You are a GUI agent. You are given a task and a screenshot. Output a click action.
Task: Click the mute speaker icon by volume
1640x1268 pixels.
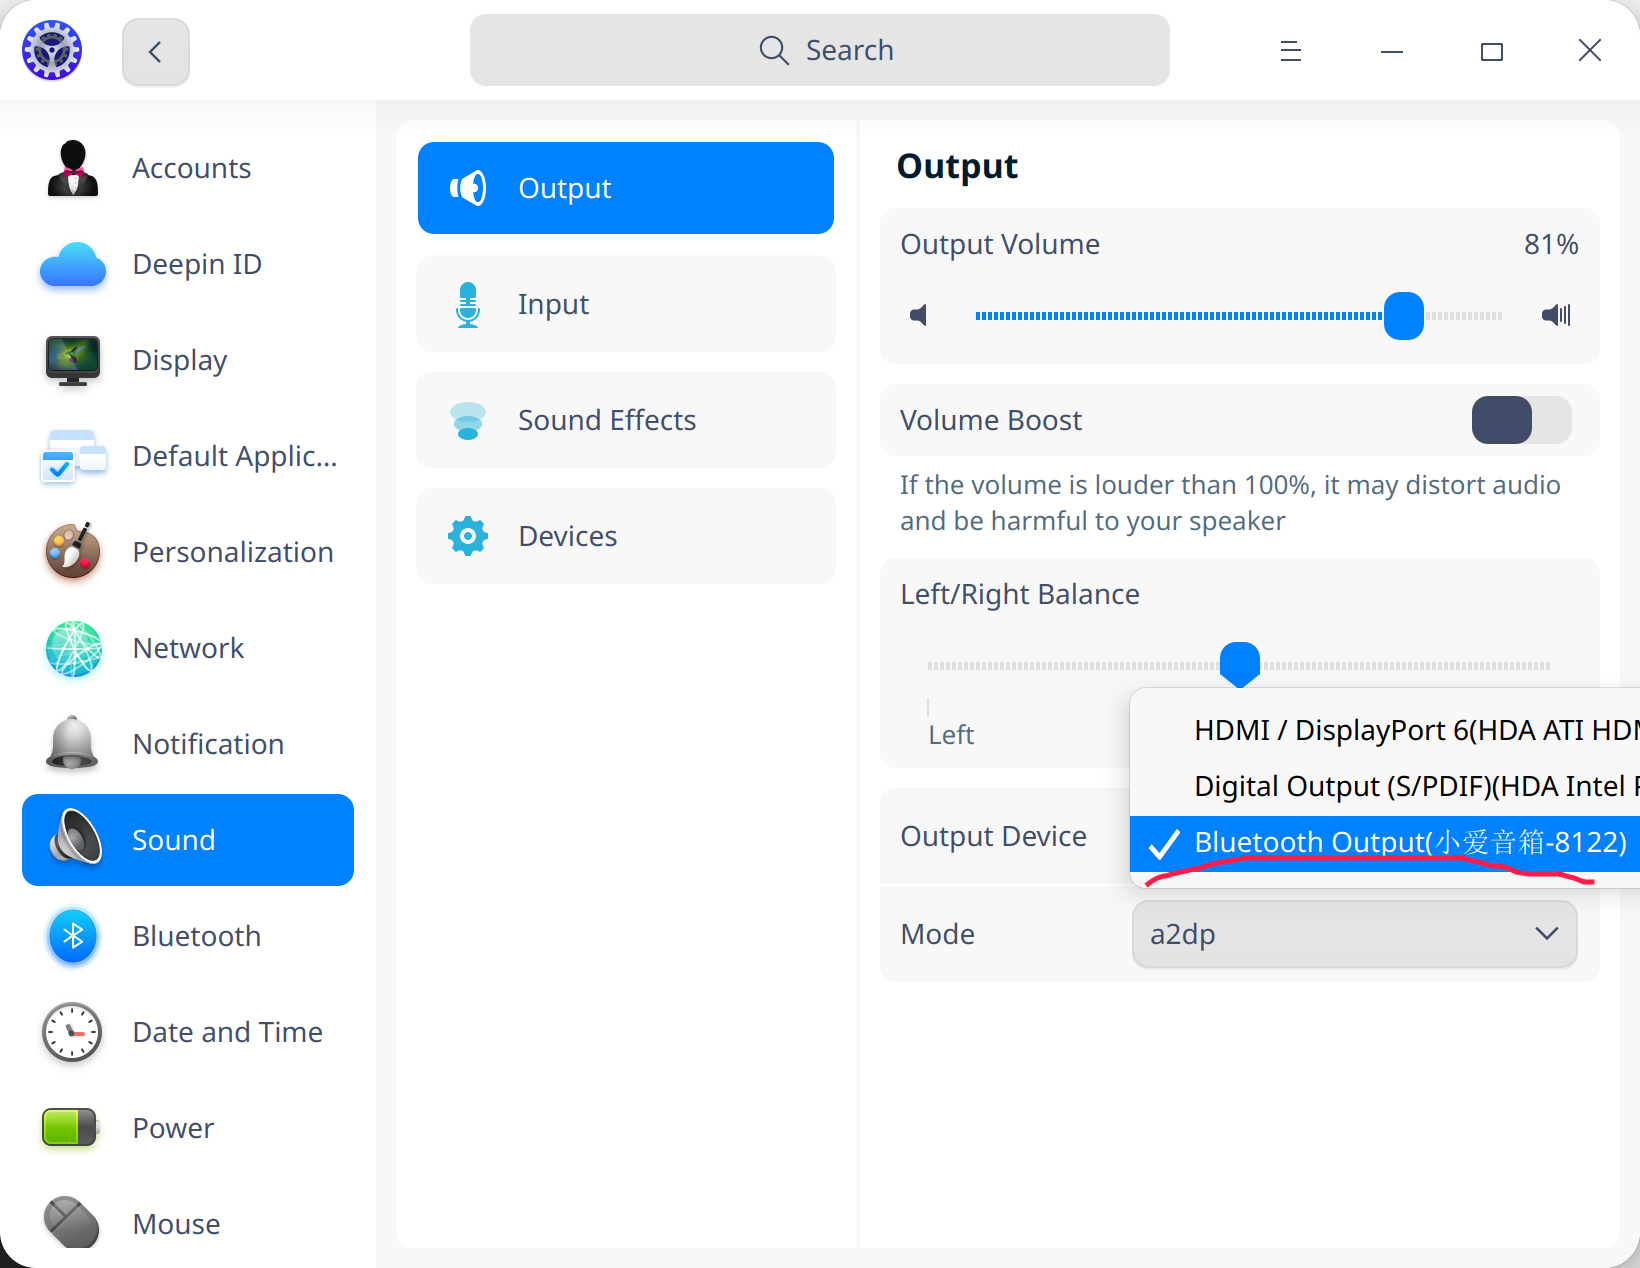[x=918, y=316]
